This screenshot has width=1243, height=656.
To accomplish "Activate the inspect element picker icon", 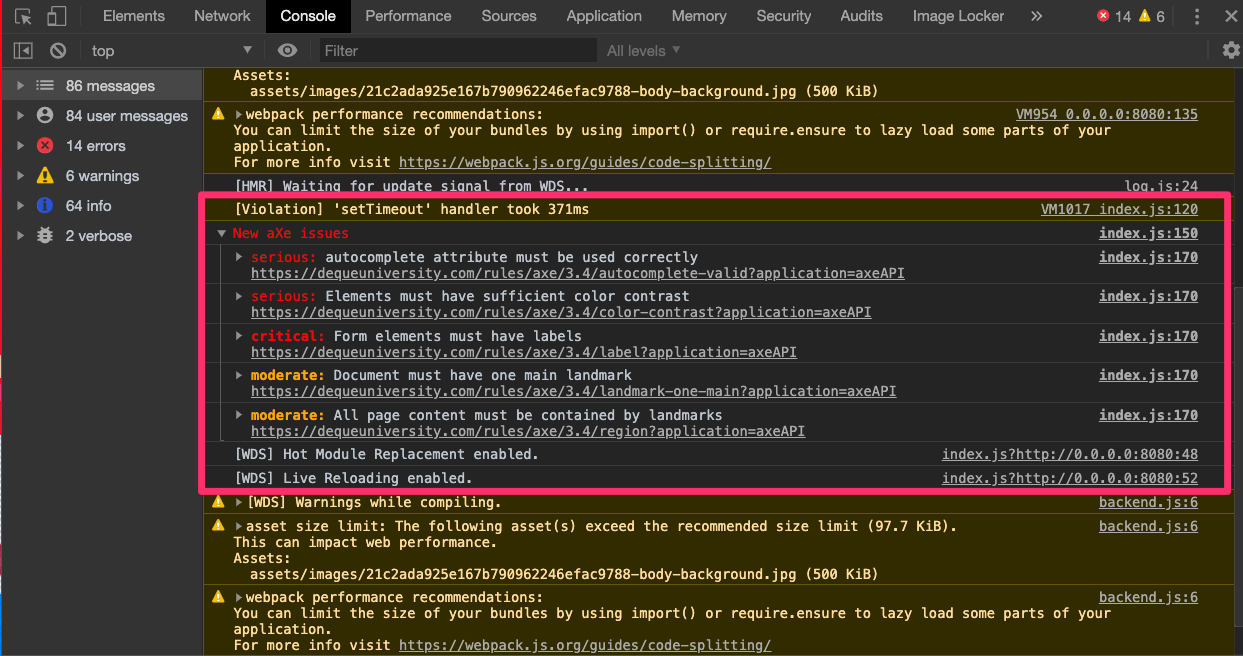I will (24, 16).
